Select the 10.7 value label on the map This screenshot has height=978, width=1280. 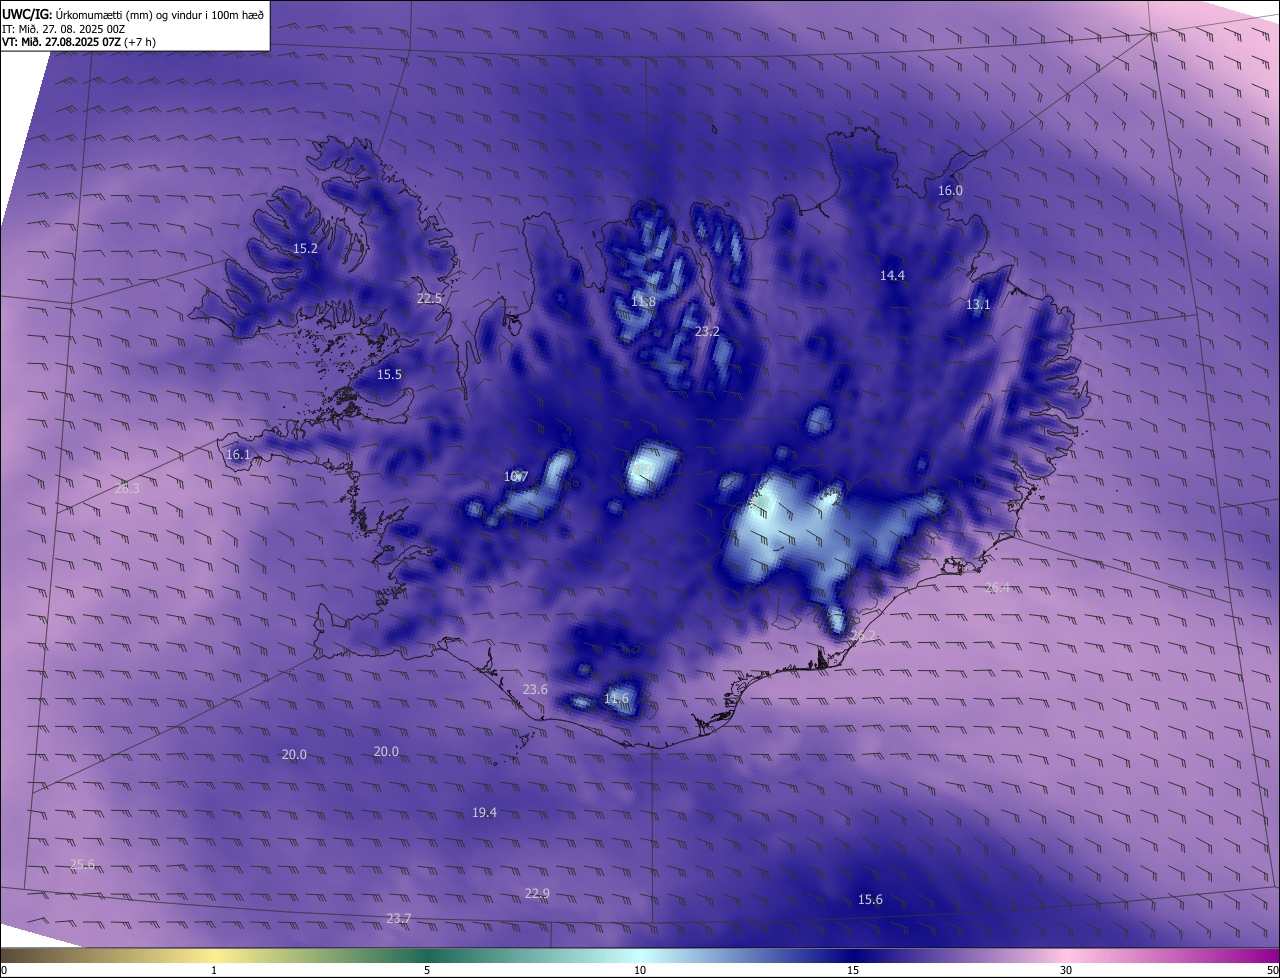click(516, 476)
